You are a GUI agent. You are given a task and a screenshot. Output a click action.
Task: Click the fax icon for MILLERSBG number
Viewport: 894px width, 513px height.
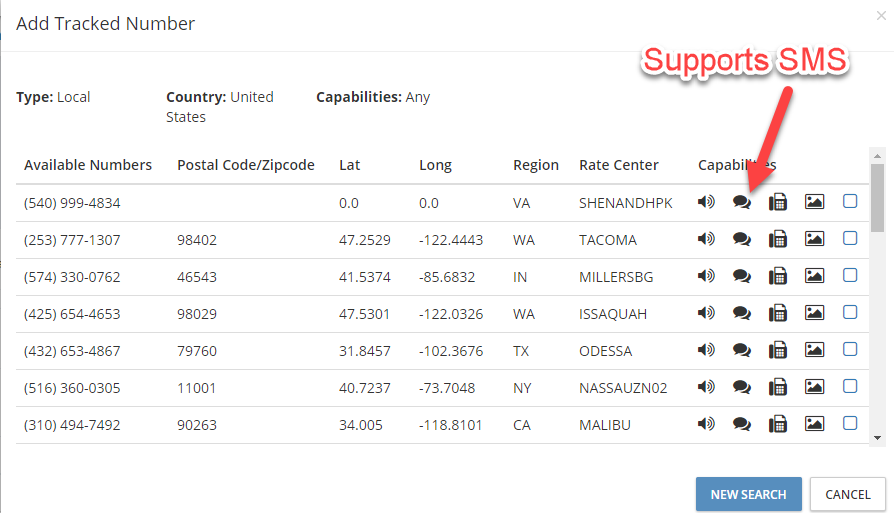point(778,276)
